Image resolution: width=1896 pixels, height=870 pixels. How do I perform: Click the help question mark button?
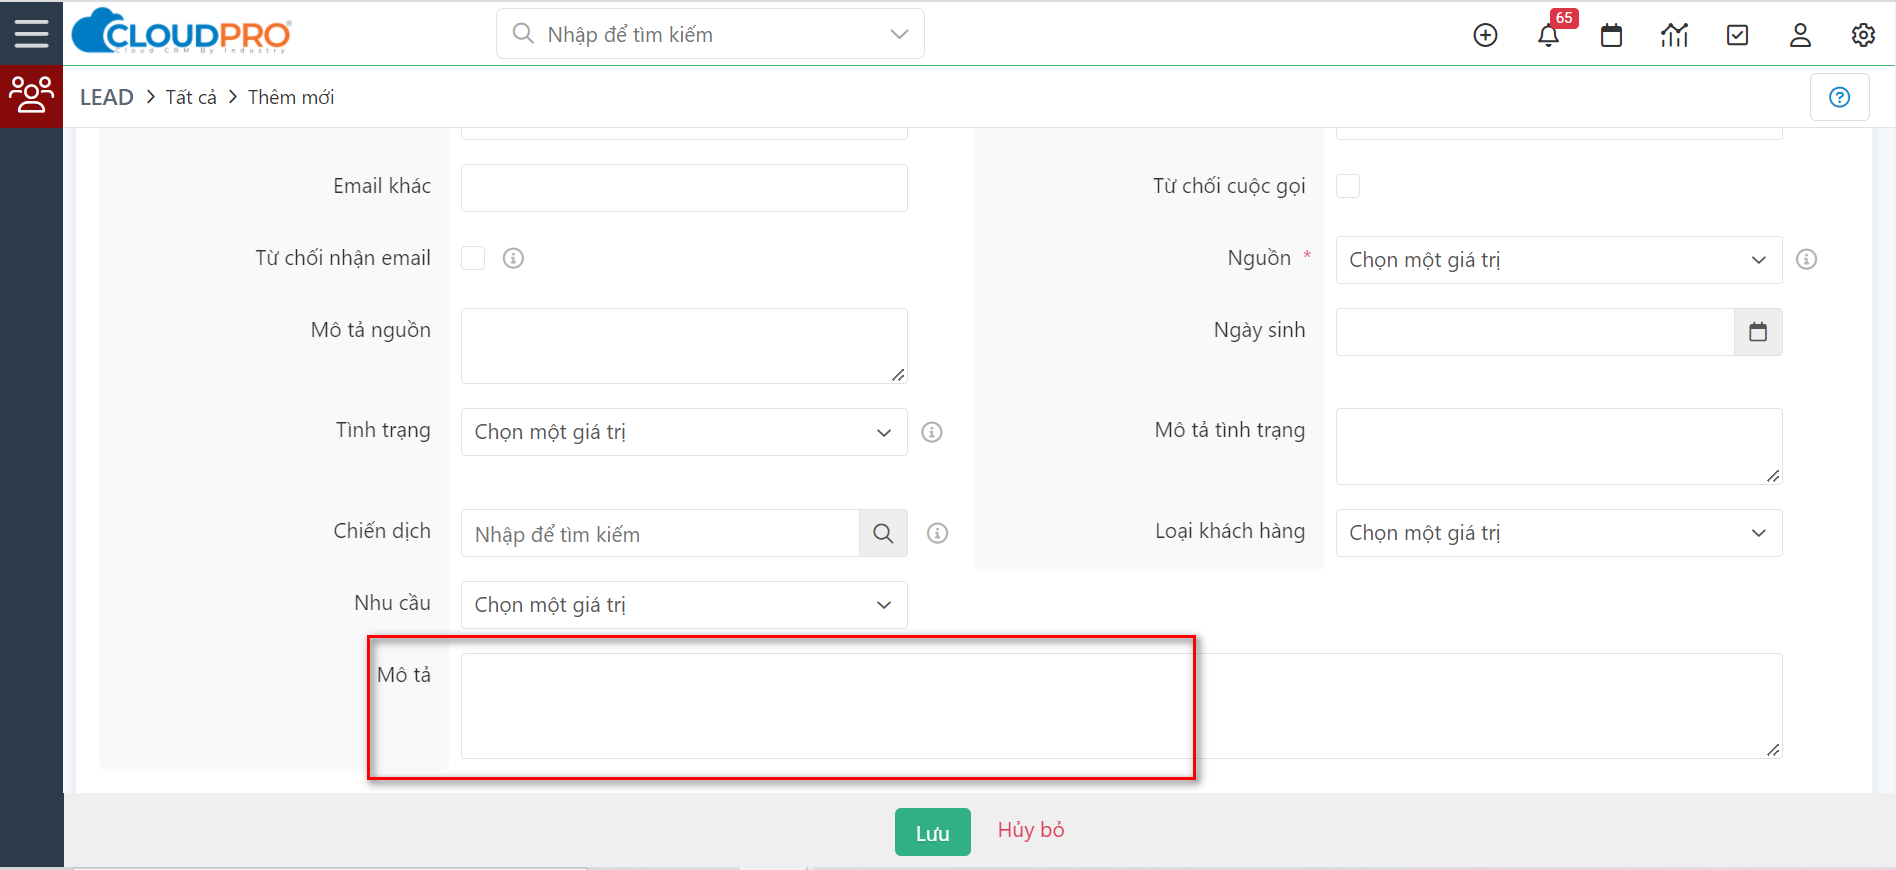tap(1839, 97)
